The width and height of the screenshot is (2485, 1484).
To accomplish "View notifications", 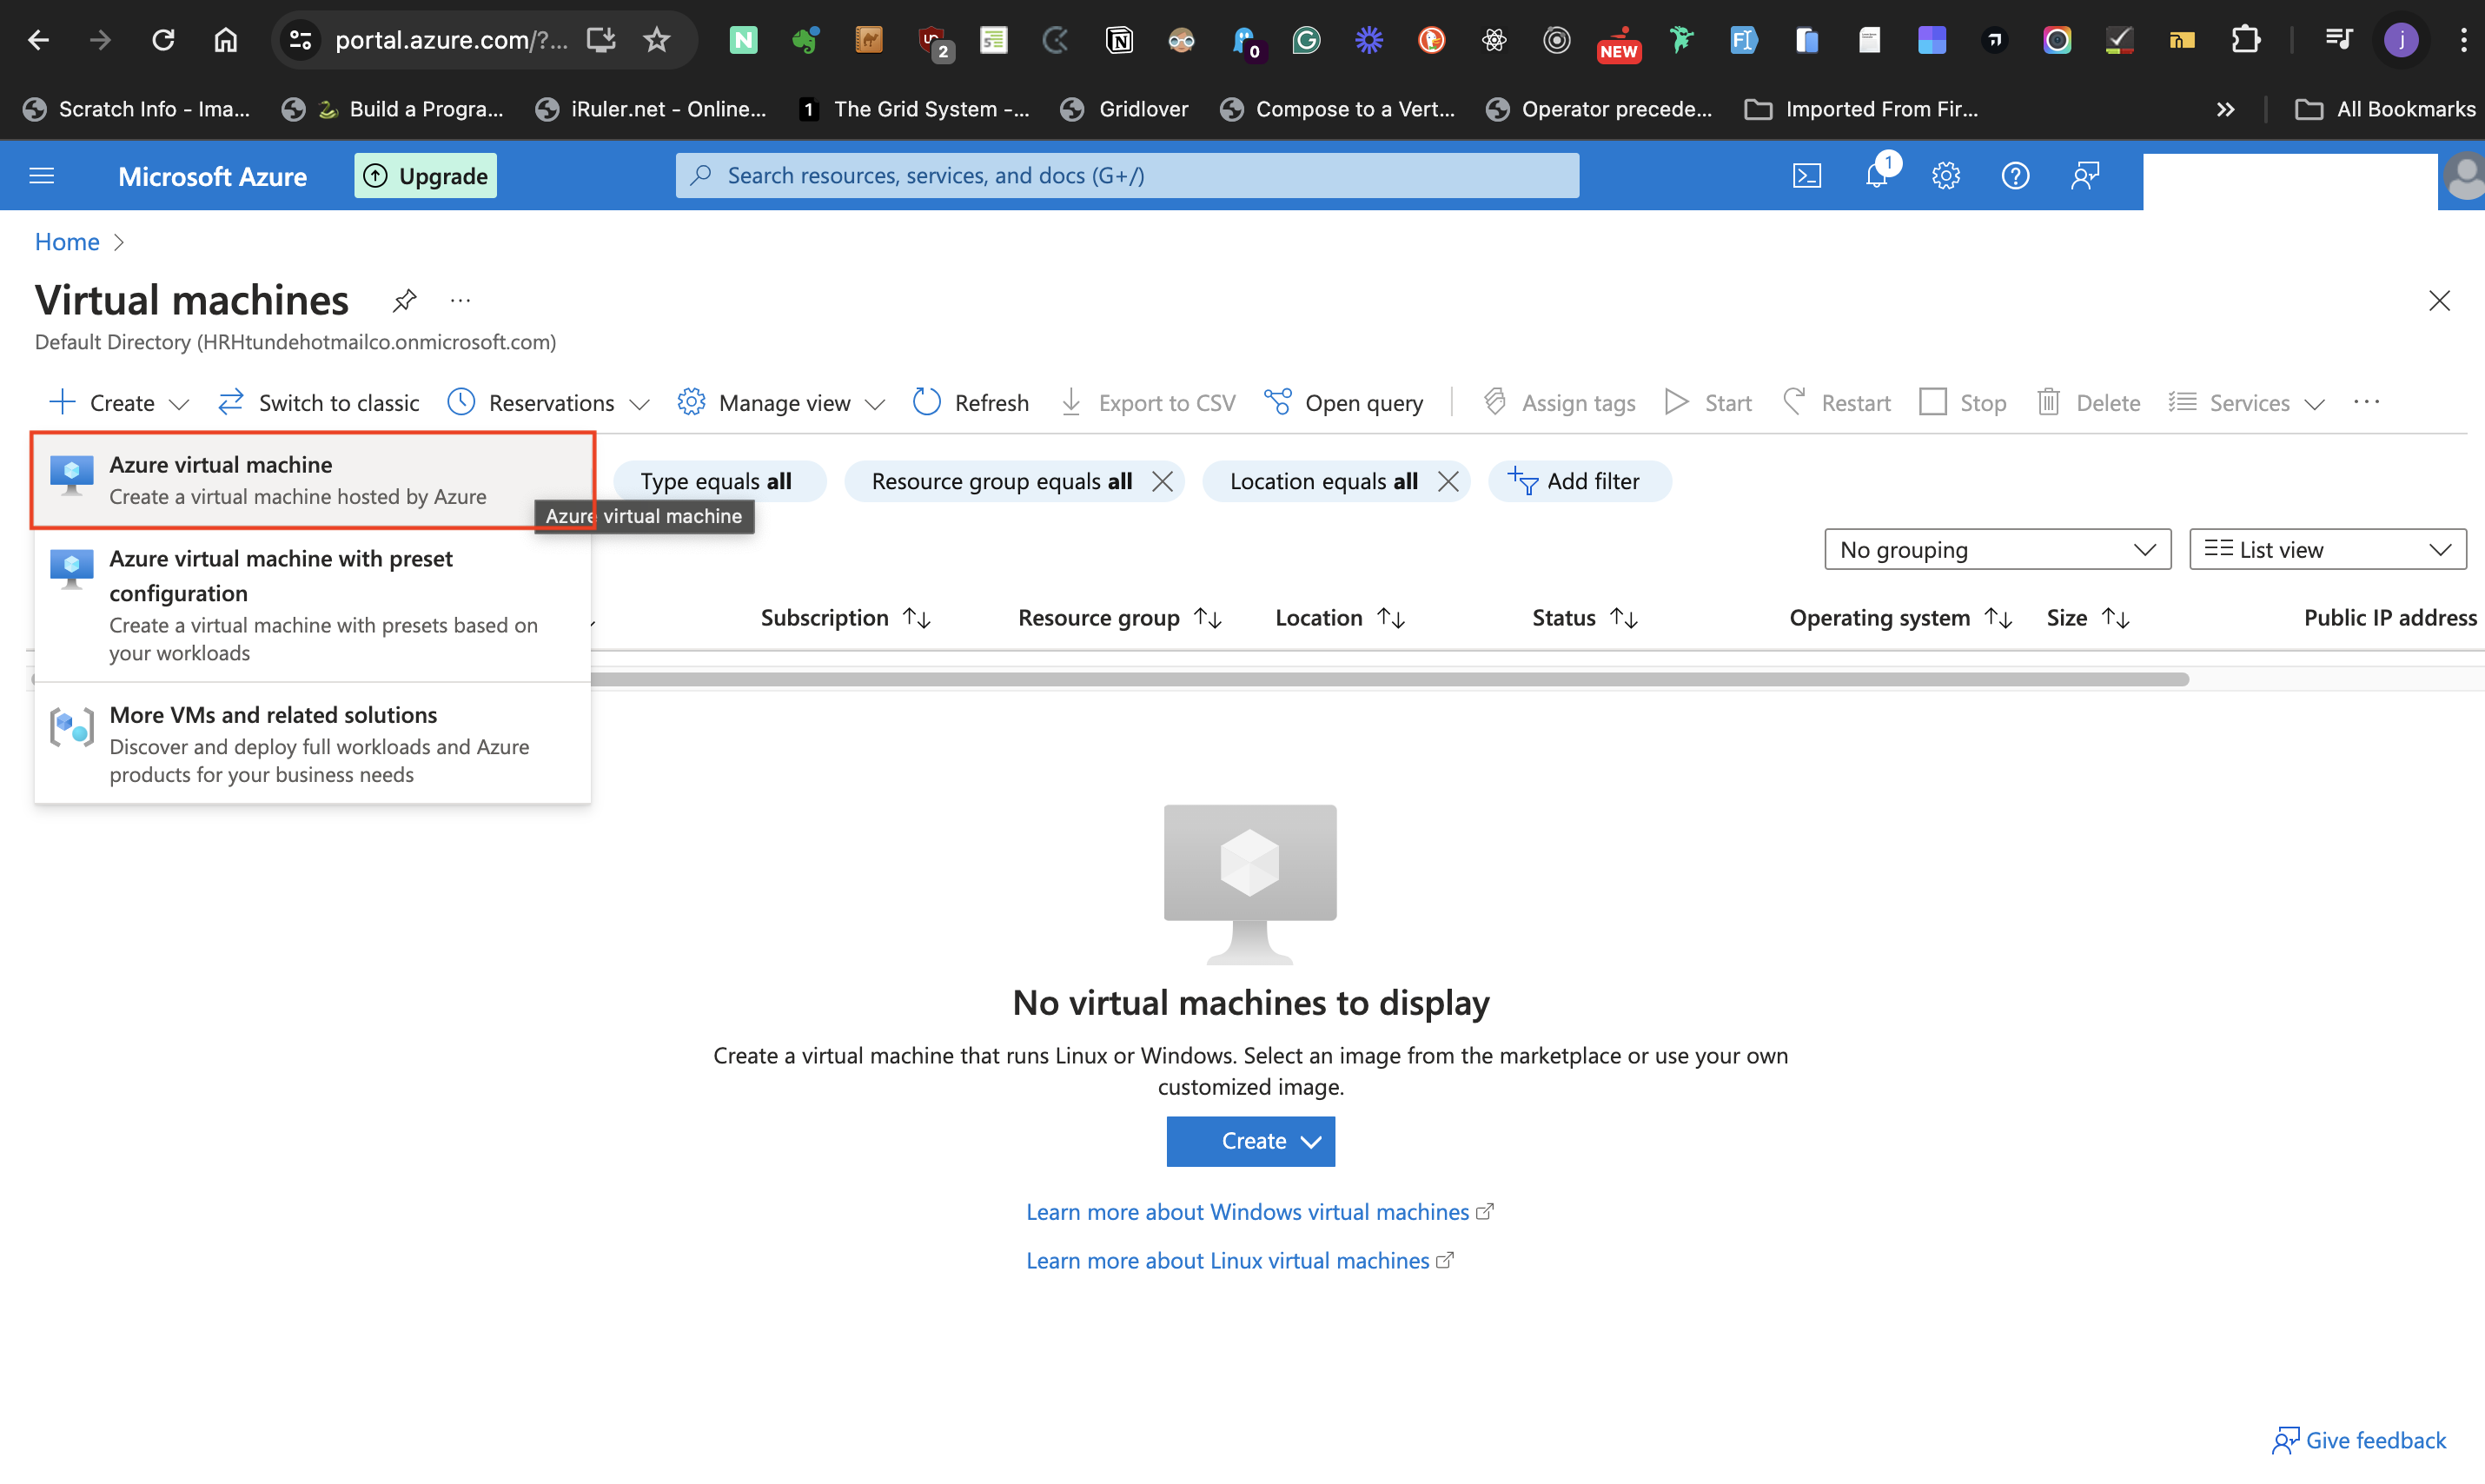I will [1877, 175].
